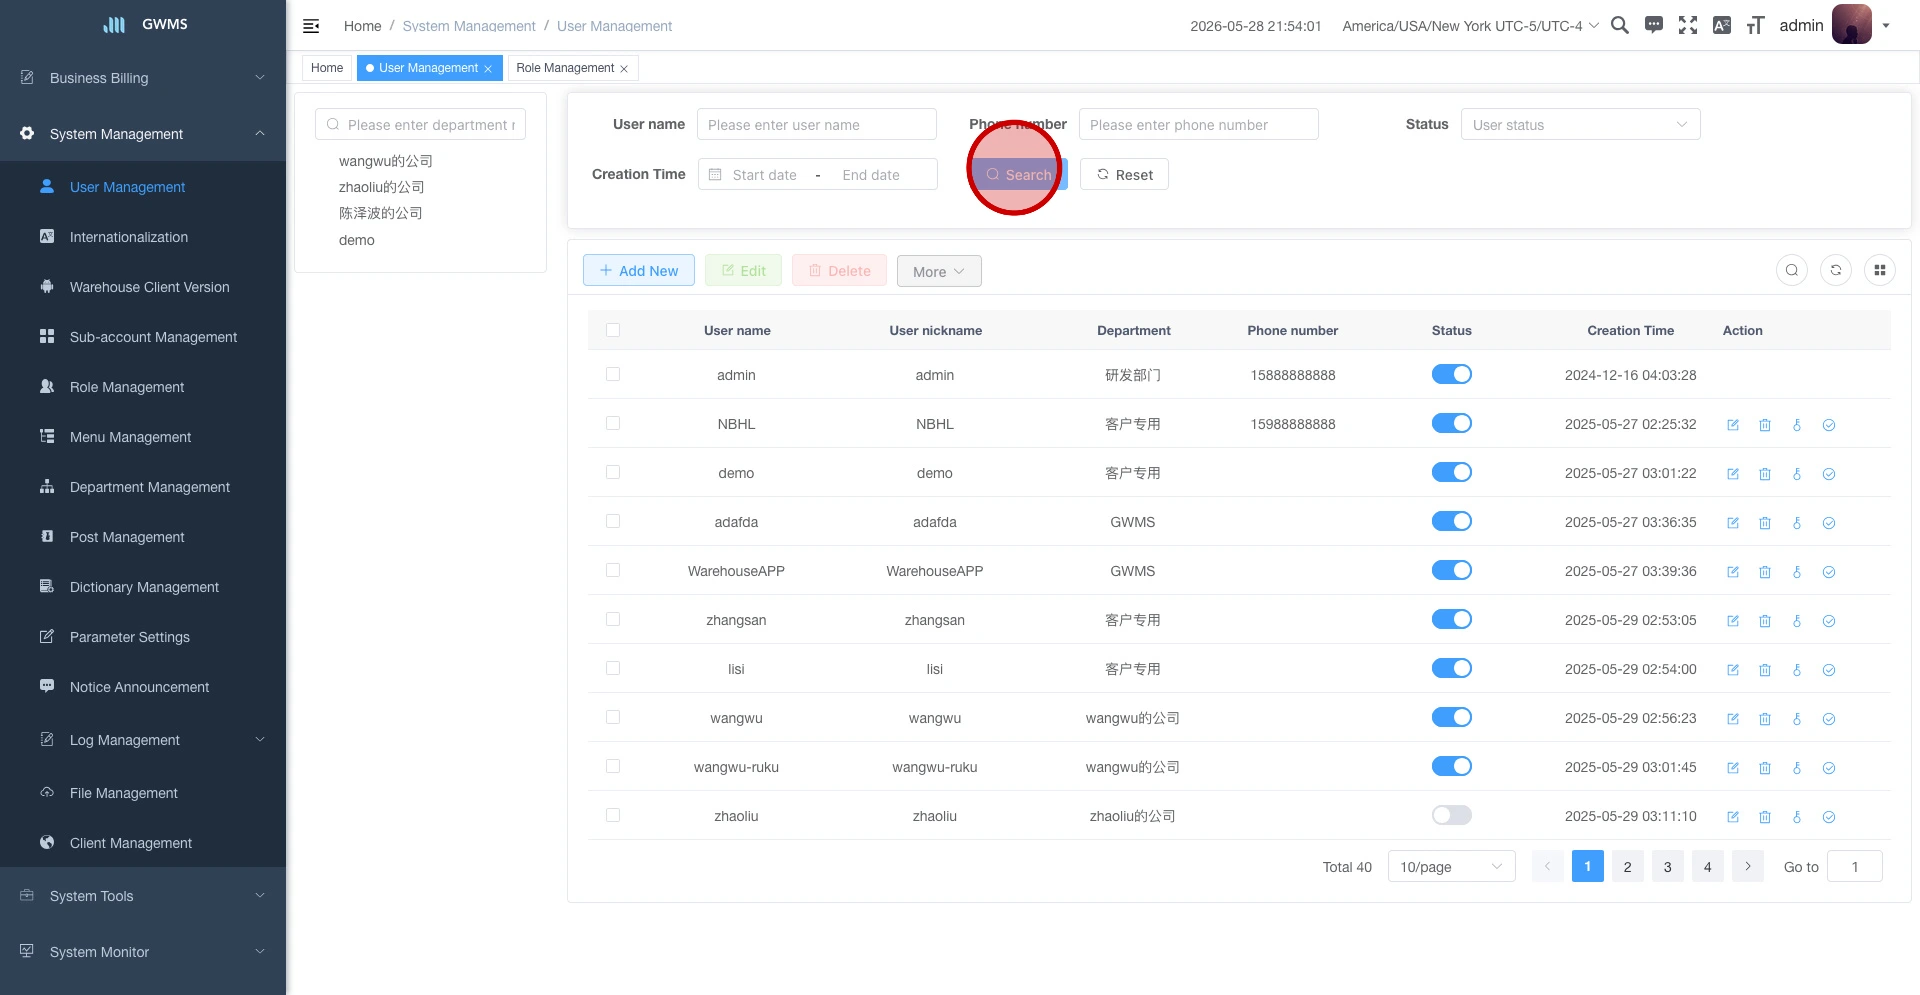Check the box for the zhangsan row
Viewport: 1920px width, 995px height.
(x=613, y=619)
